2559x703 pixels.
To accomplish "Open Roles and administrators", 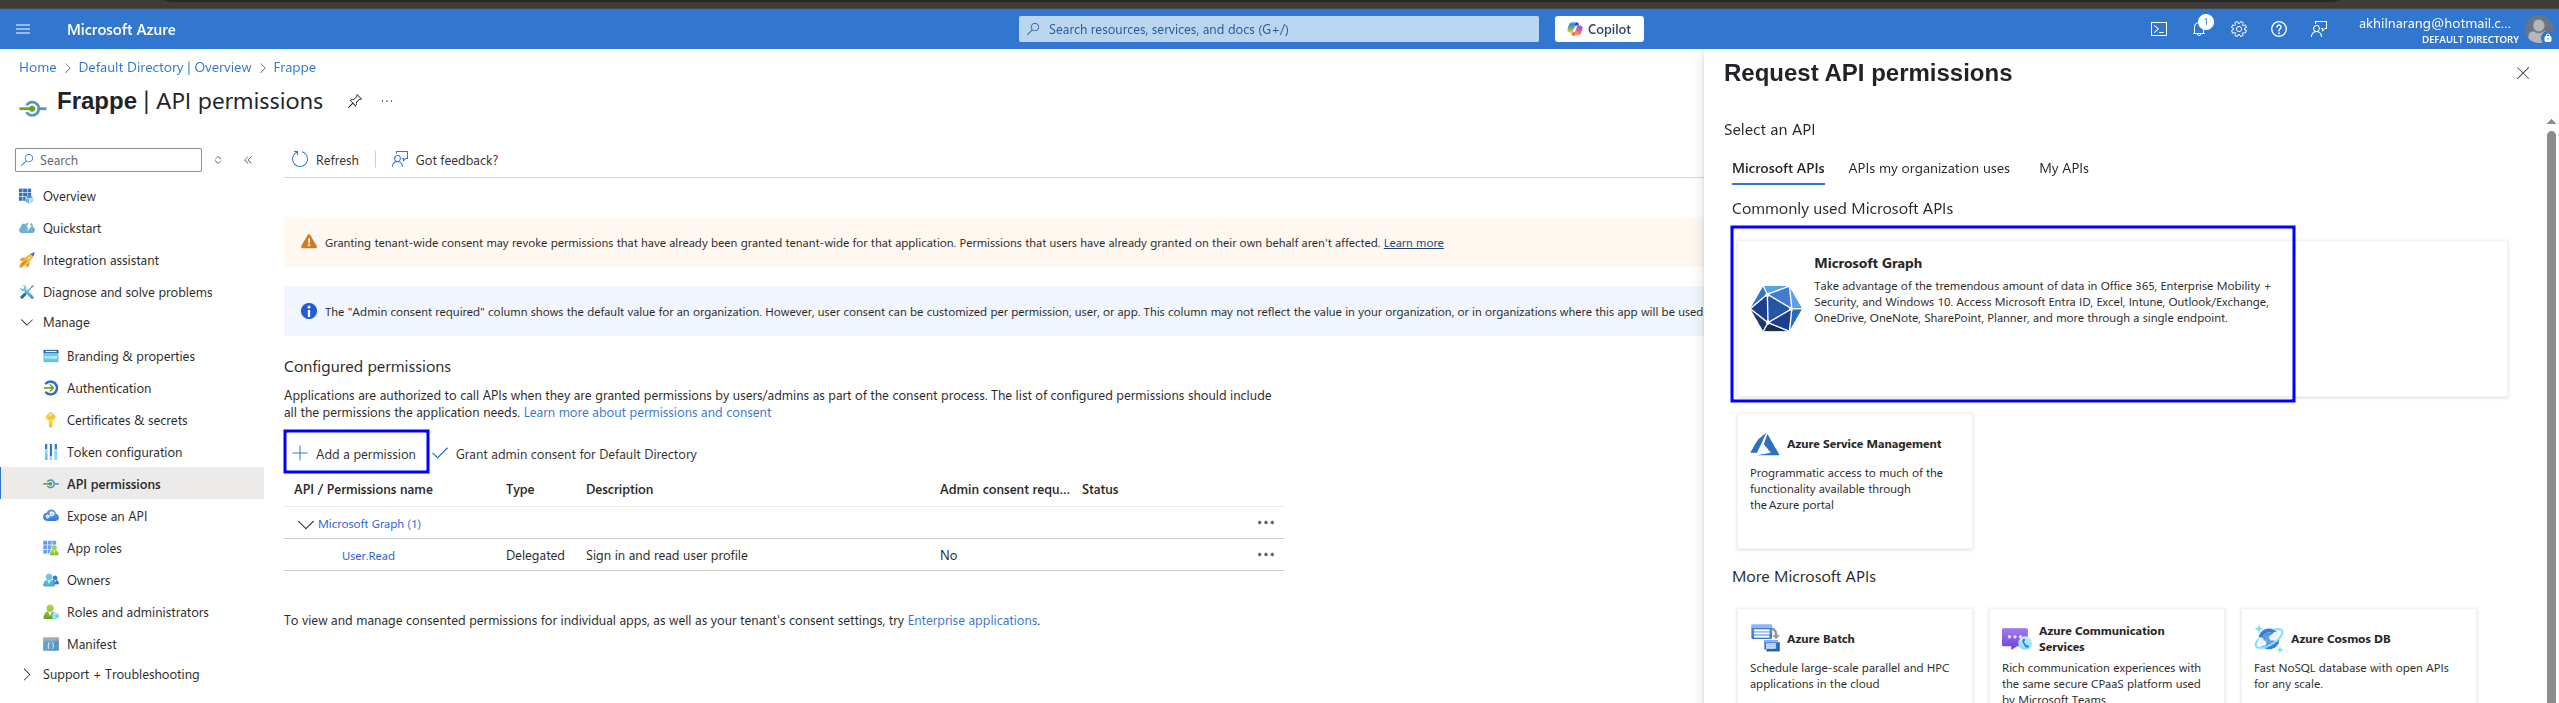I will coord(138,612).
